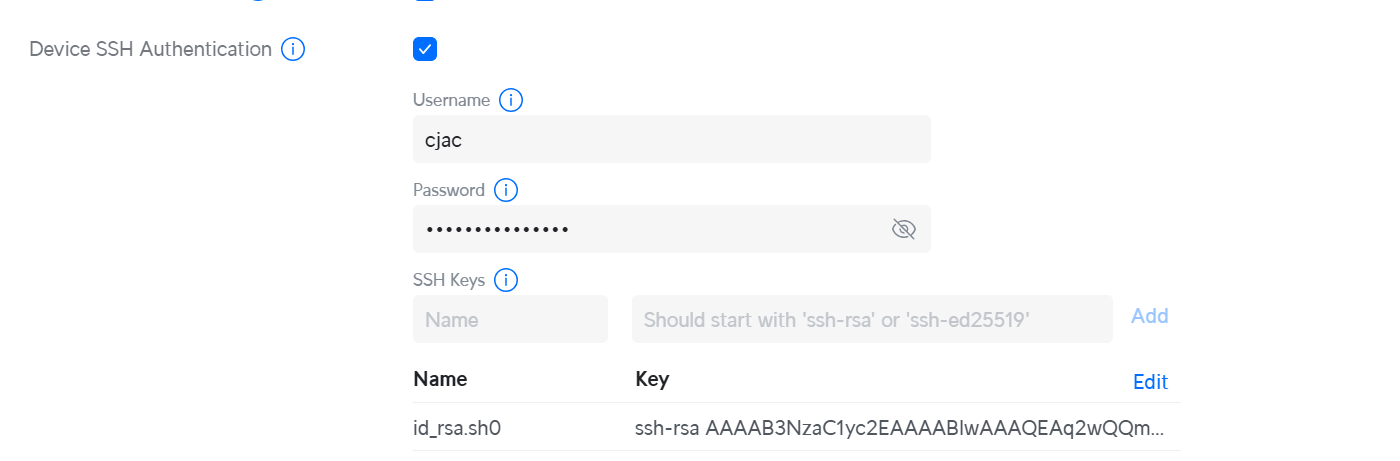Click info icon beside Device SSH Authentication
The image size is (1400, 461).
pos(293,49)
